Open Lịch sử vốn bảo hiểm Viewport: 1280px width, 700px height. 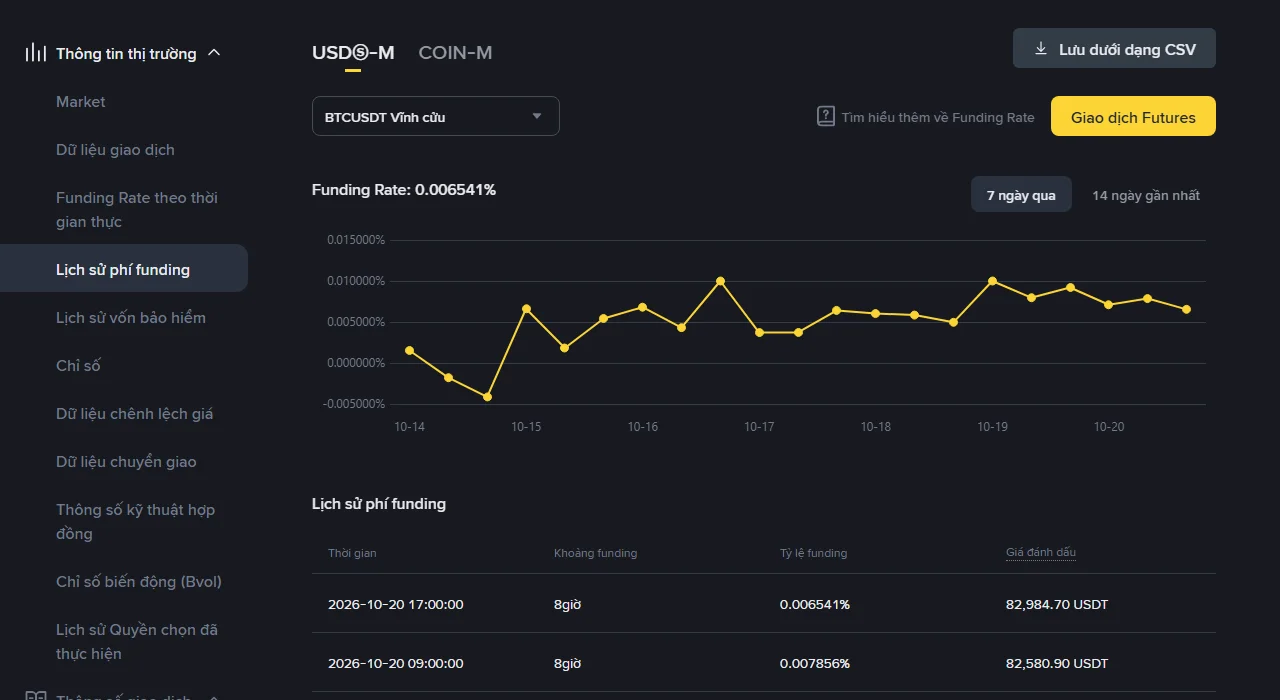point(131,317)
